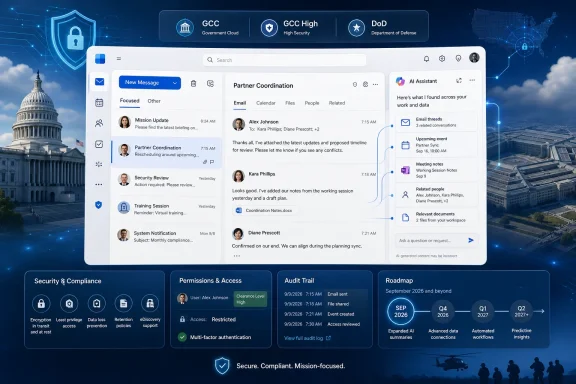Click the New Message button
The width and height of the screenshot is (576, 384).
click(x=145, y=83)
